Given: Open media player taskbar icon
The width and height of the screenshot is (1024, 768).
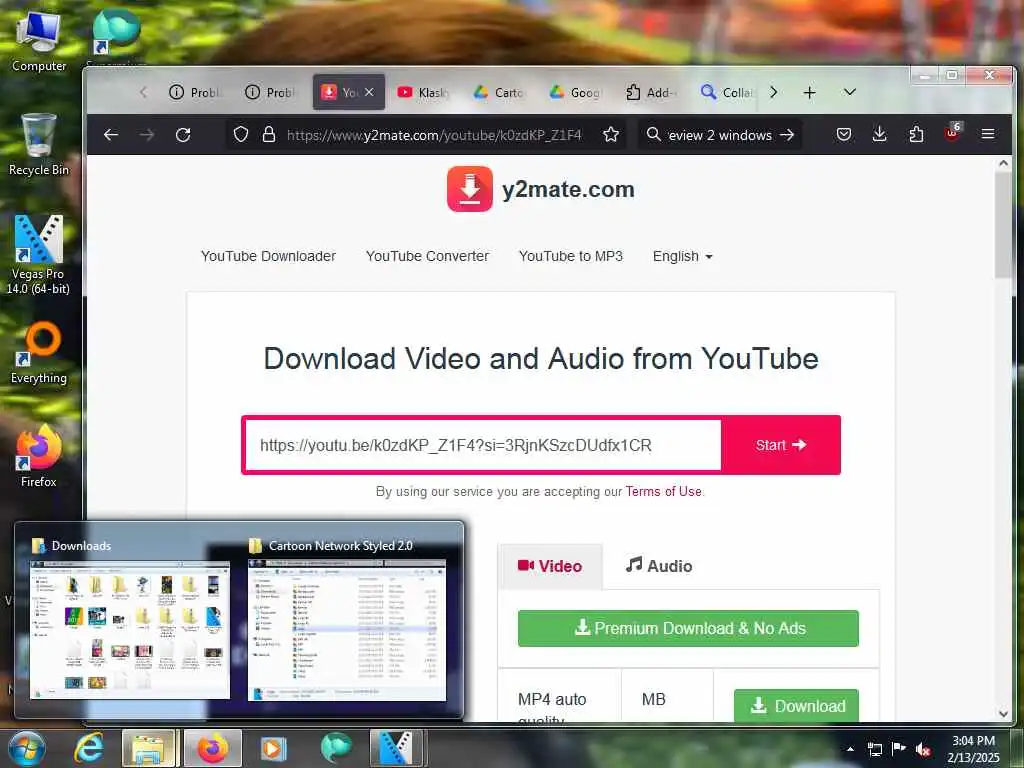Looking at the screenshot, I should (273, 748).
